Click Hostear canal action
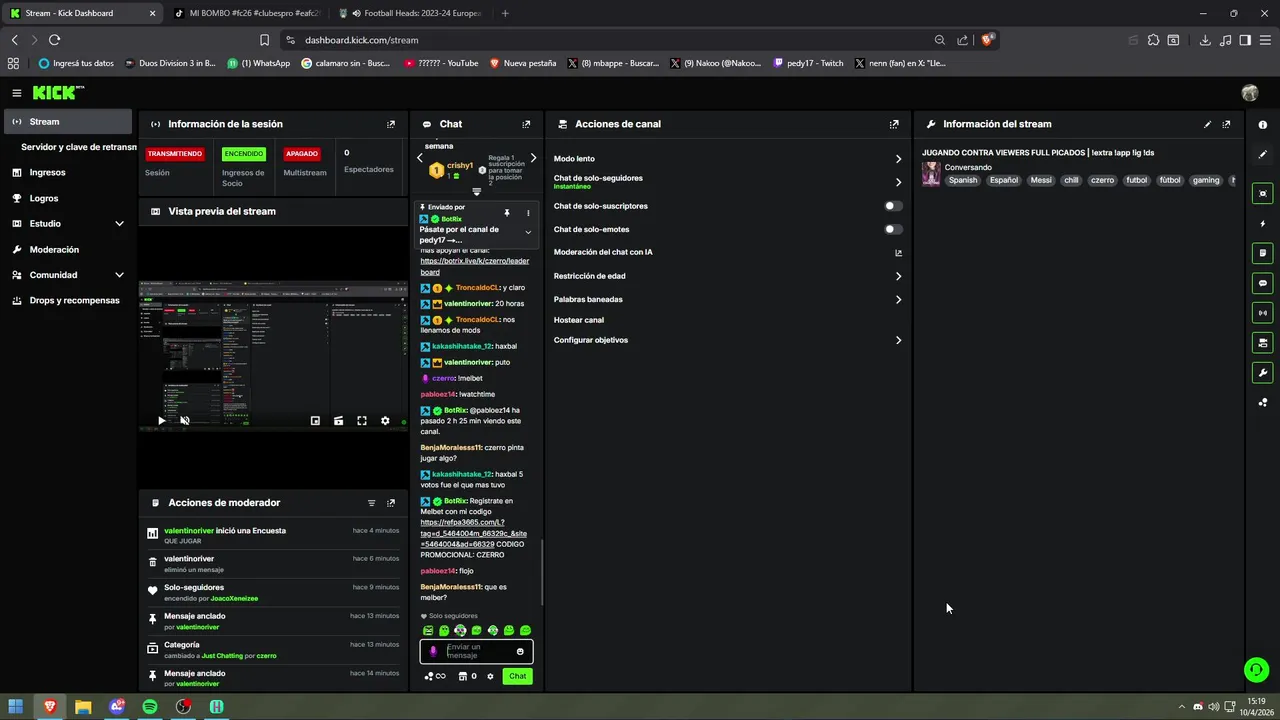This screenshot has width=1280, height=720. pyautogui.click(x=579, y=320)
